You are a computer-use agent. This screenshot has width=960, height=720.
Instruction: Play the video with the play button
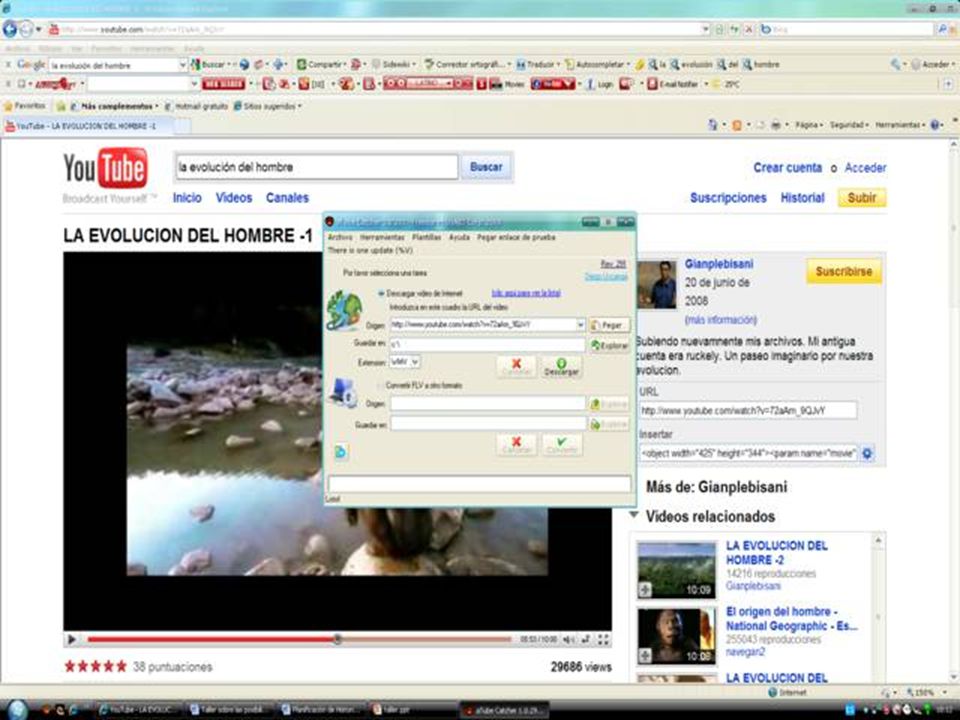tap(71, 640)
